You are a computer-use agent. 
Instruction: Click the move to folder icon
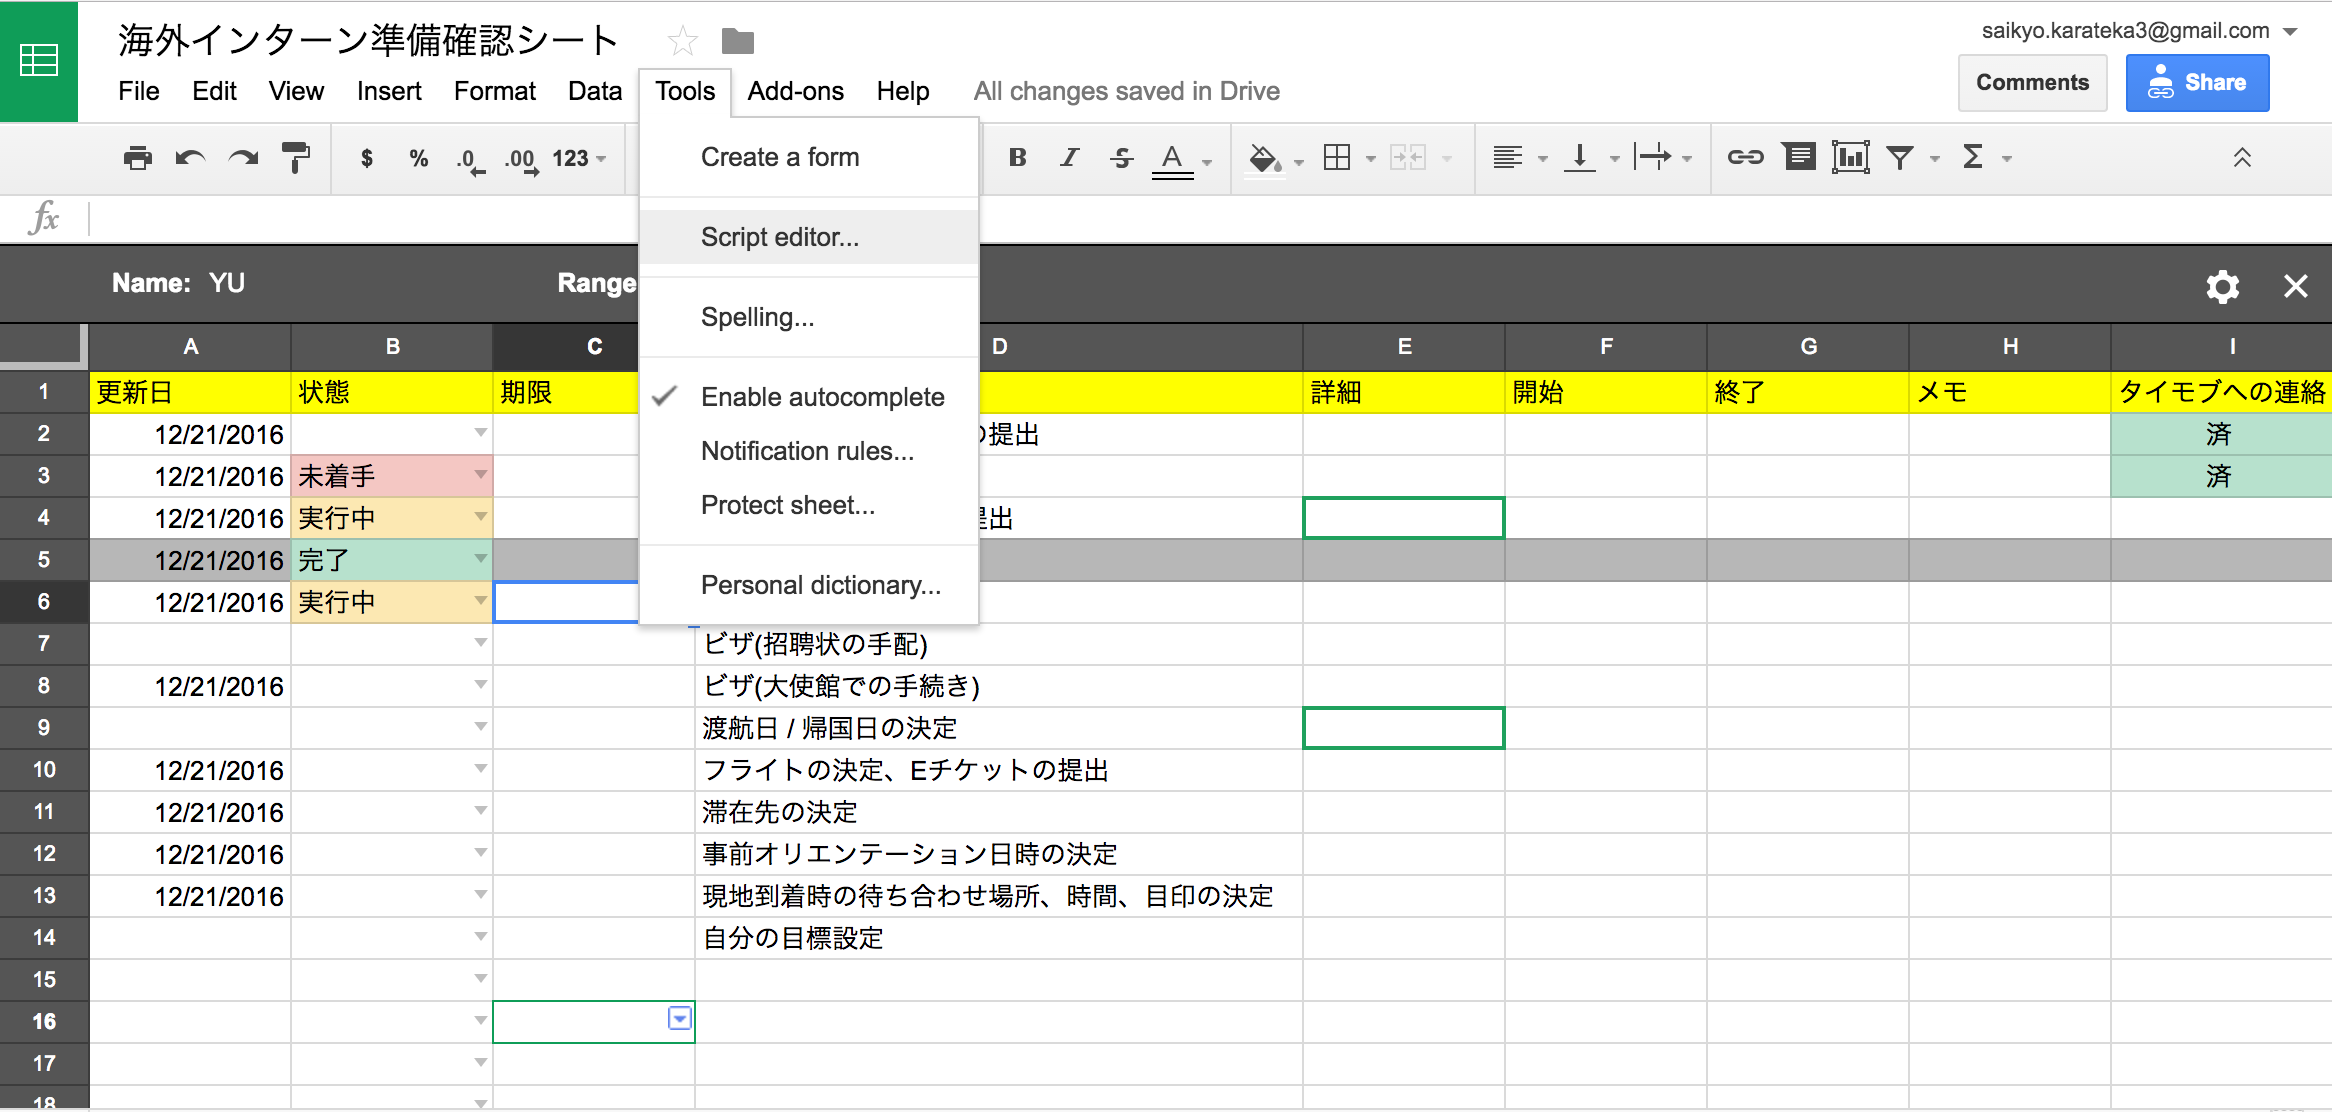[738, 41]
